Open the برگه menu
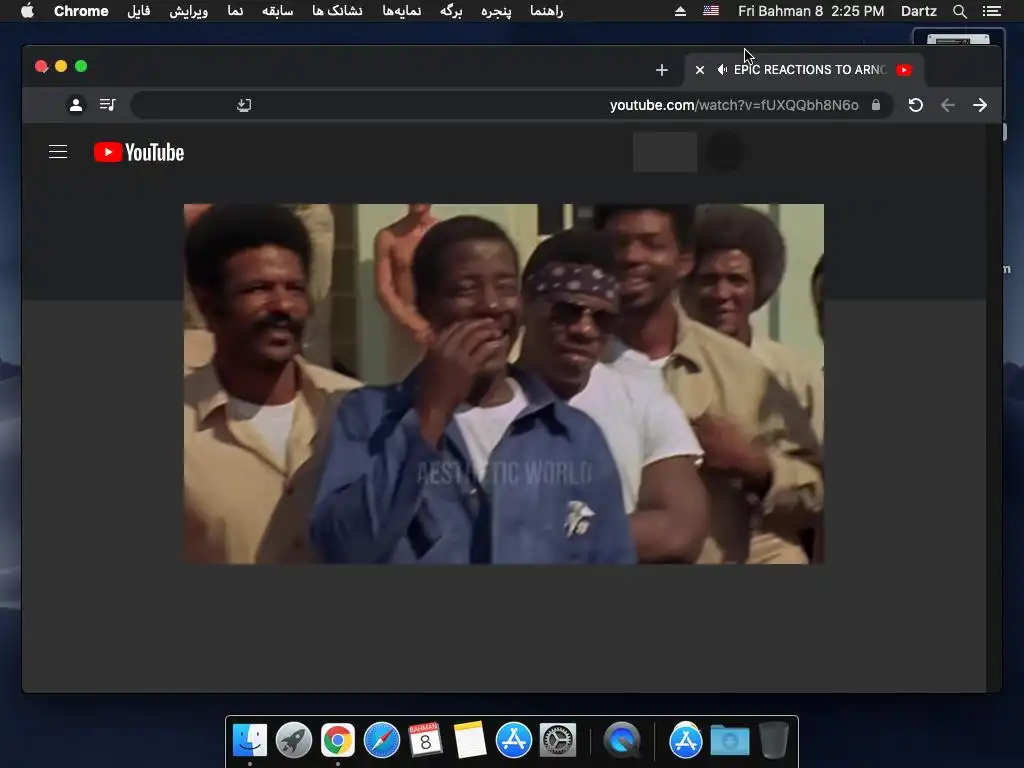1024x768 pixels. click(x=451, y=11)
